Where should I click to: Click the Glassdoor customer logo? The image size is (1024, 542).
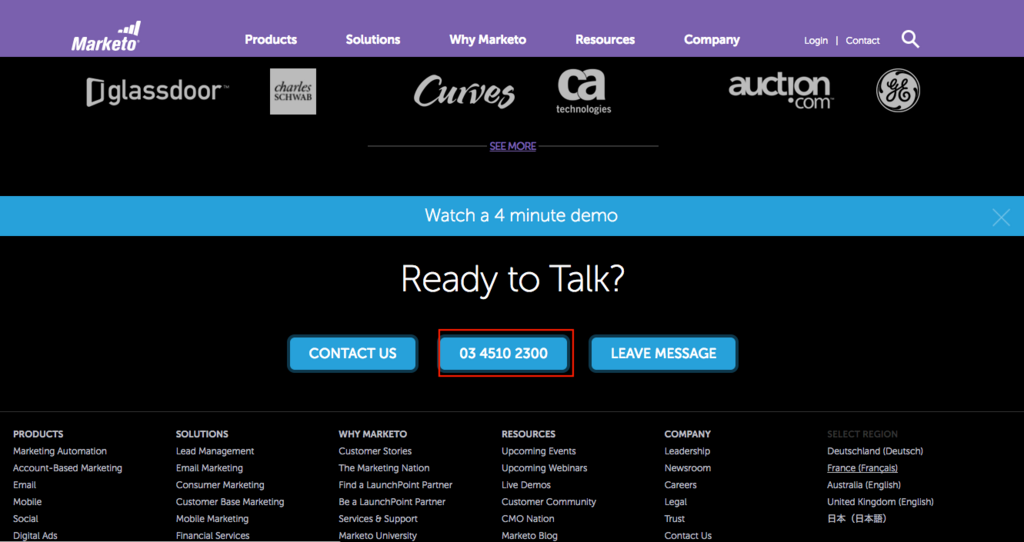click(157, 92)
